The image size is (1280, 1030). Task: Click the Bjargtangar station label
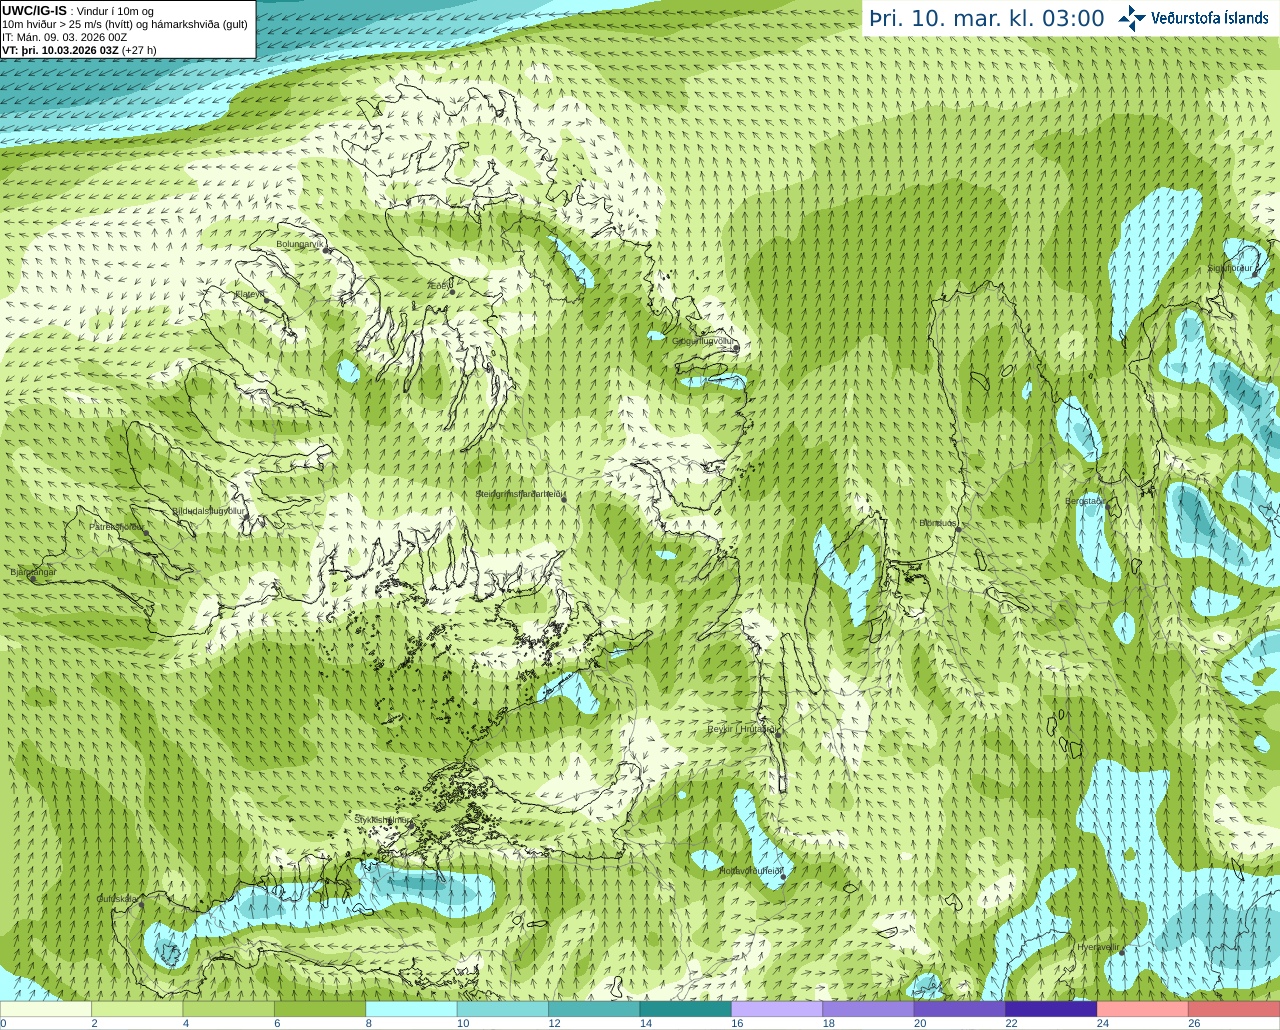pos(33,572)
